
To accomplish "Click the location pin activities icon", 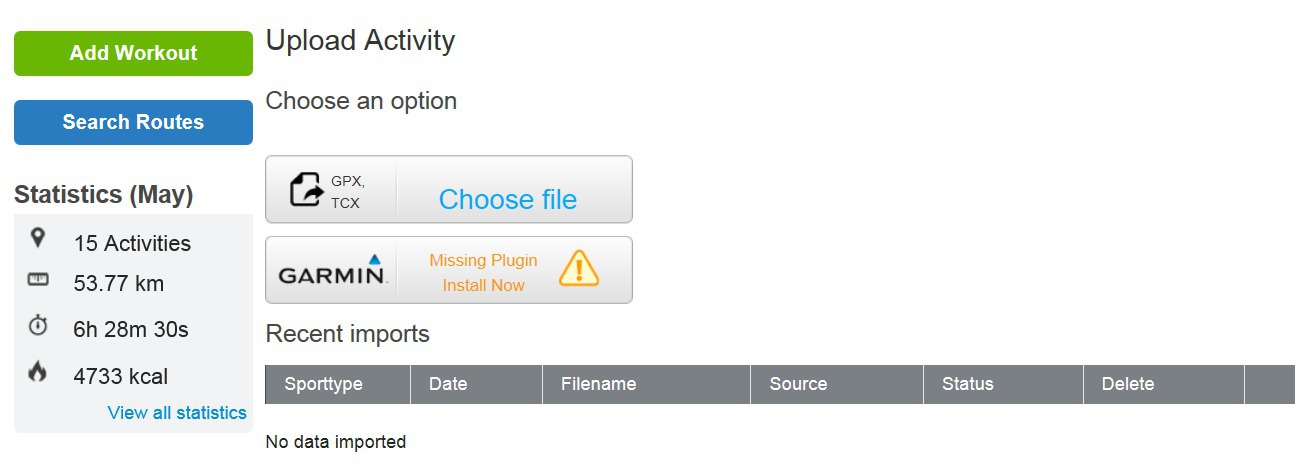I will click(x=38, y=238).
